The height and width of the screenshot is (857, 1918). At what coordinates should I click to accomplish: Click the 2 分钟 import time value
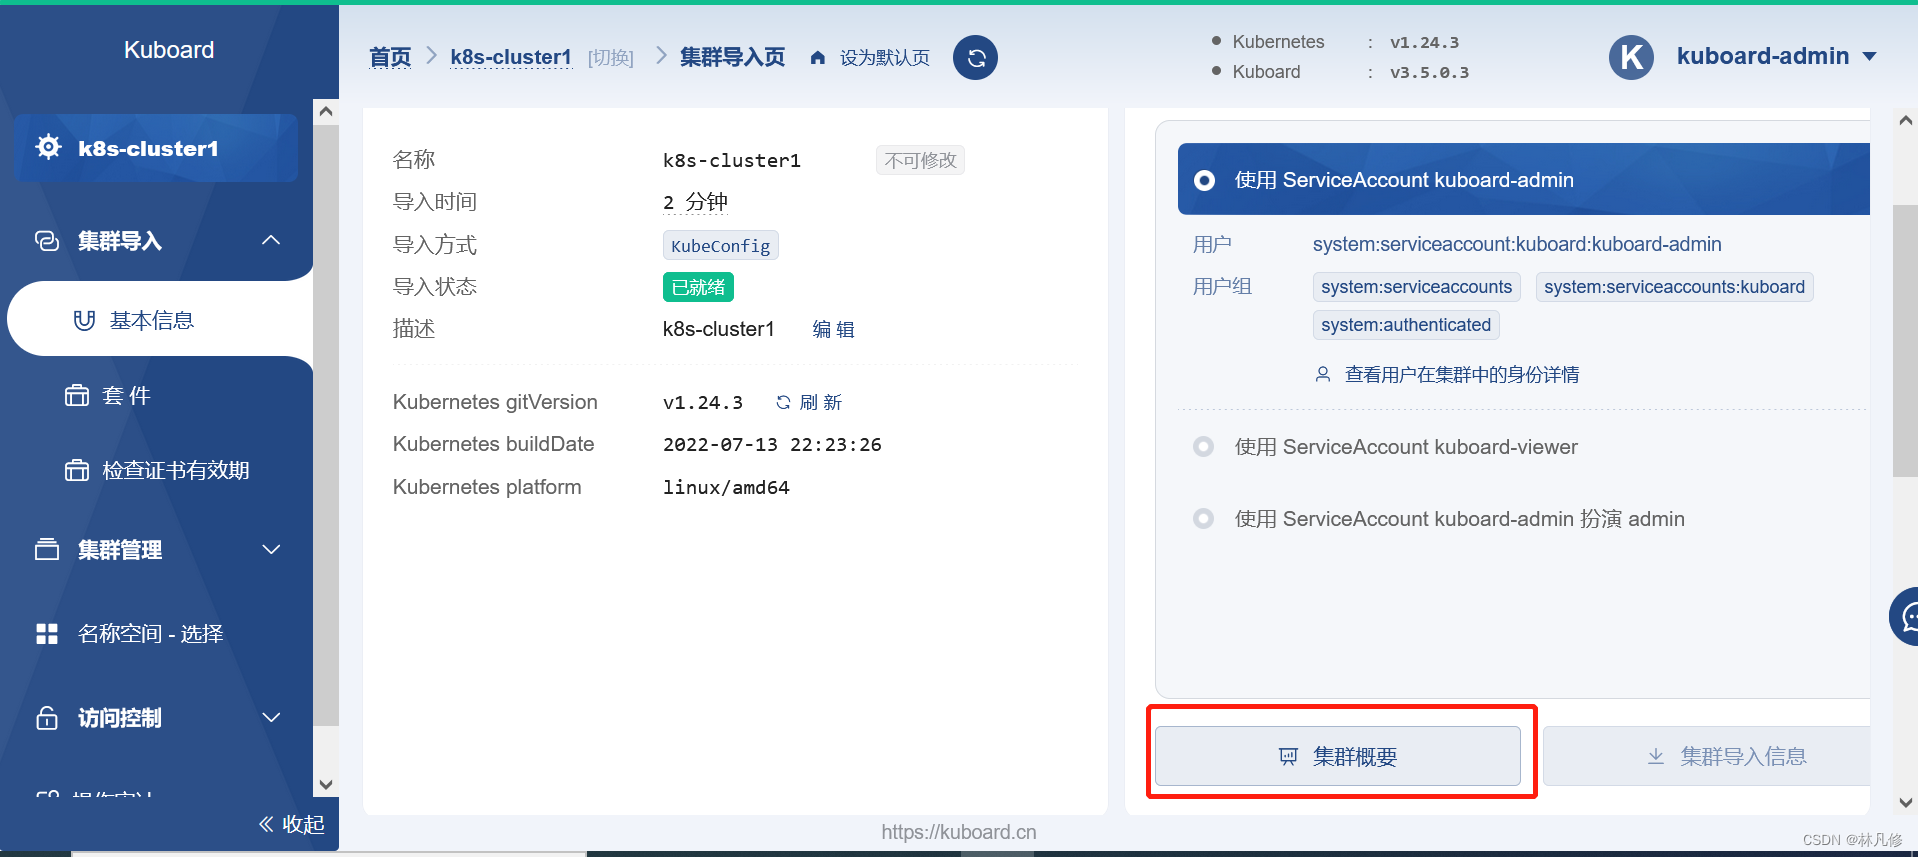(695, 202)
